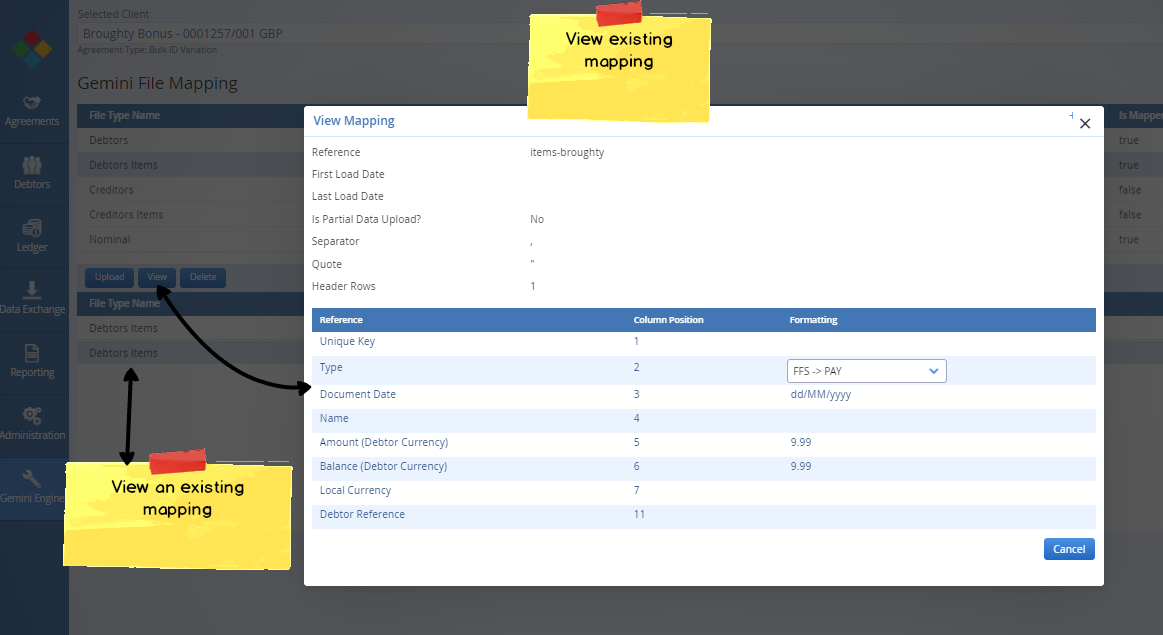Select the Document Date reference row

point(703,395)
